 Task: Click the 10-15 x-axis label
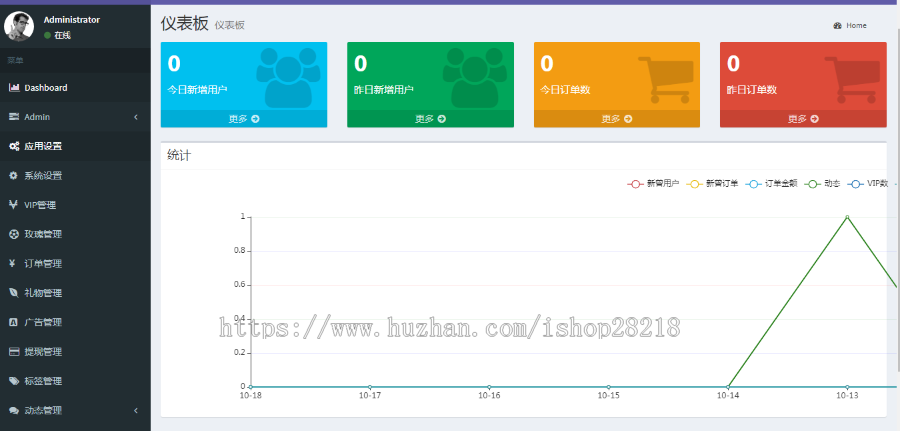click(608, 395)
